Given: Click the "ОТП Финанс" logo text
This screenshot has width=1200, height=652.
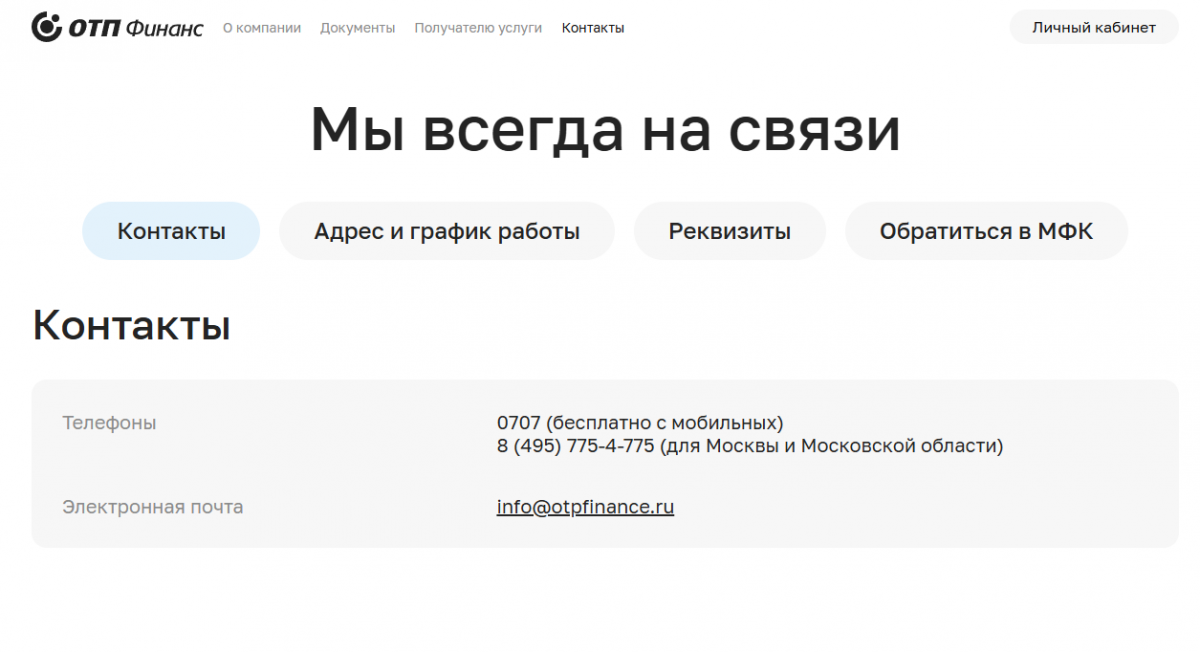Looking at the screenshot, I should (135, 28).
